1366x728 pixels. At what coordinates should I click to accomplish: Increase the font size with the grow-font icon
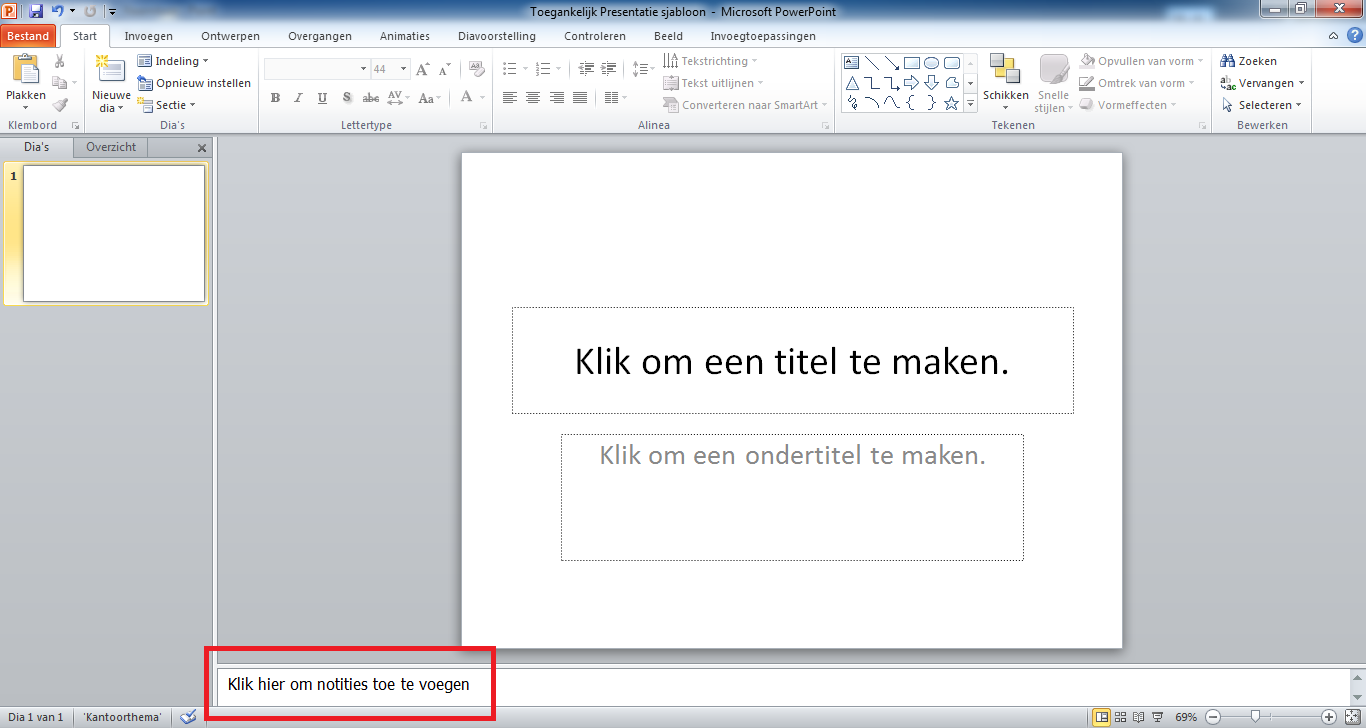click(x=422, y=69)
